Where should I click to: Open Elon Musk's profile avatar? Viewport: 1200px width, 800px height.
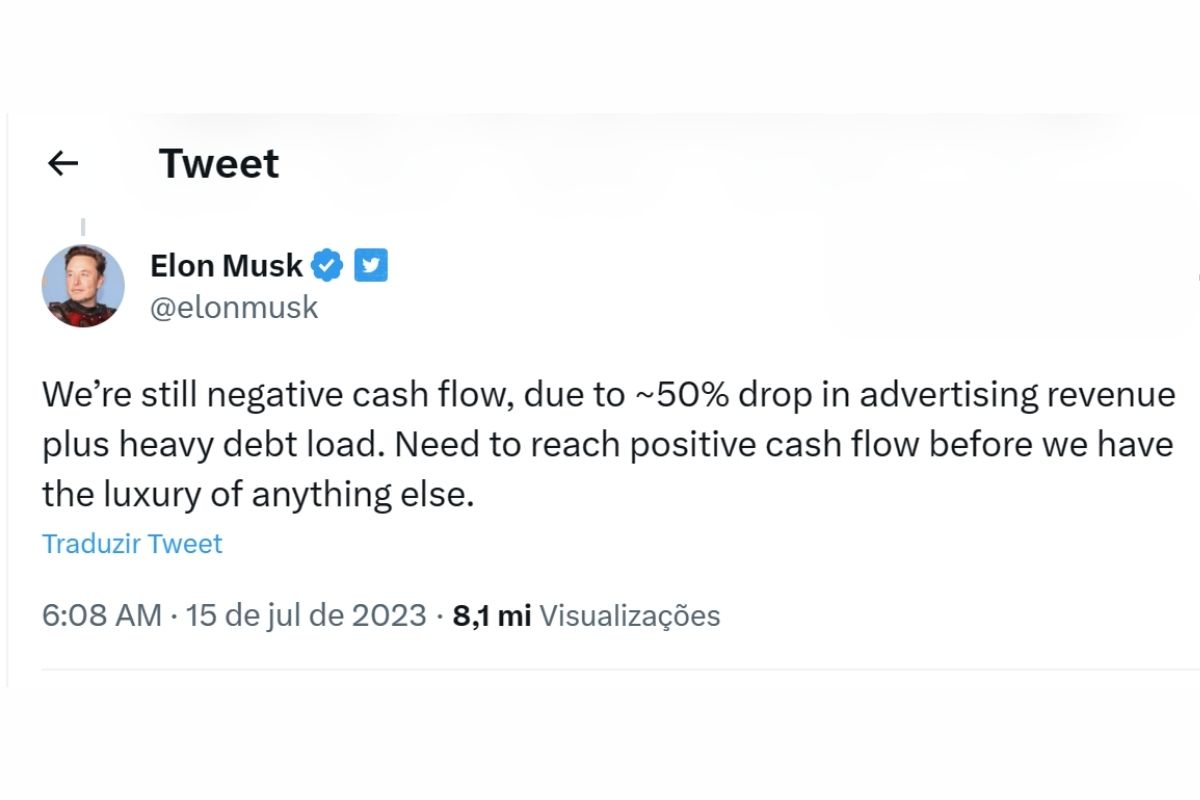click(x=83, y=286)
